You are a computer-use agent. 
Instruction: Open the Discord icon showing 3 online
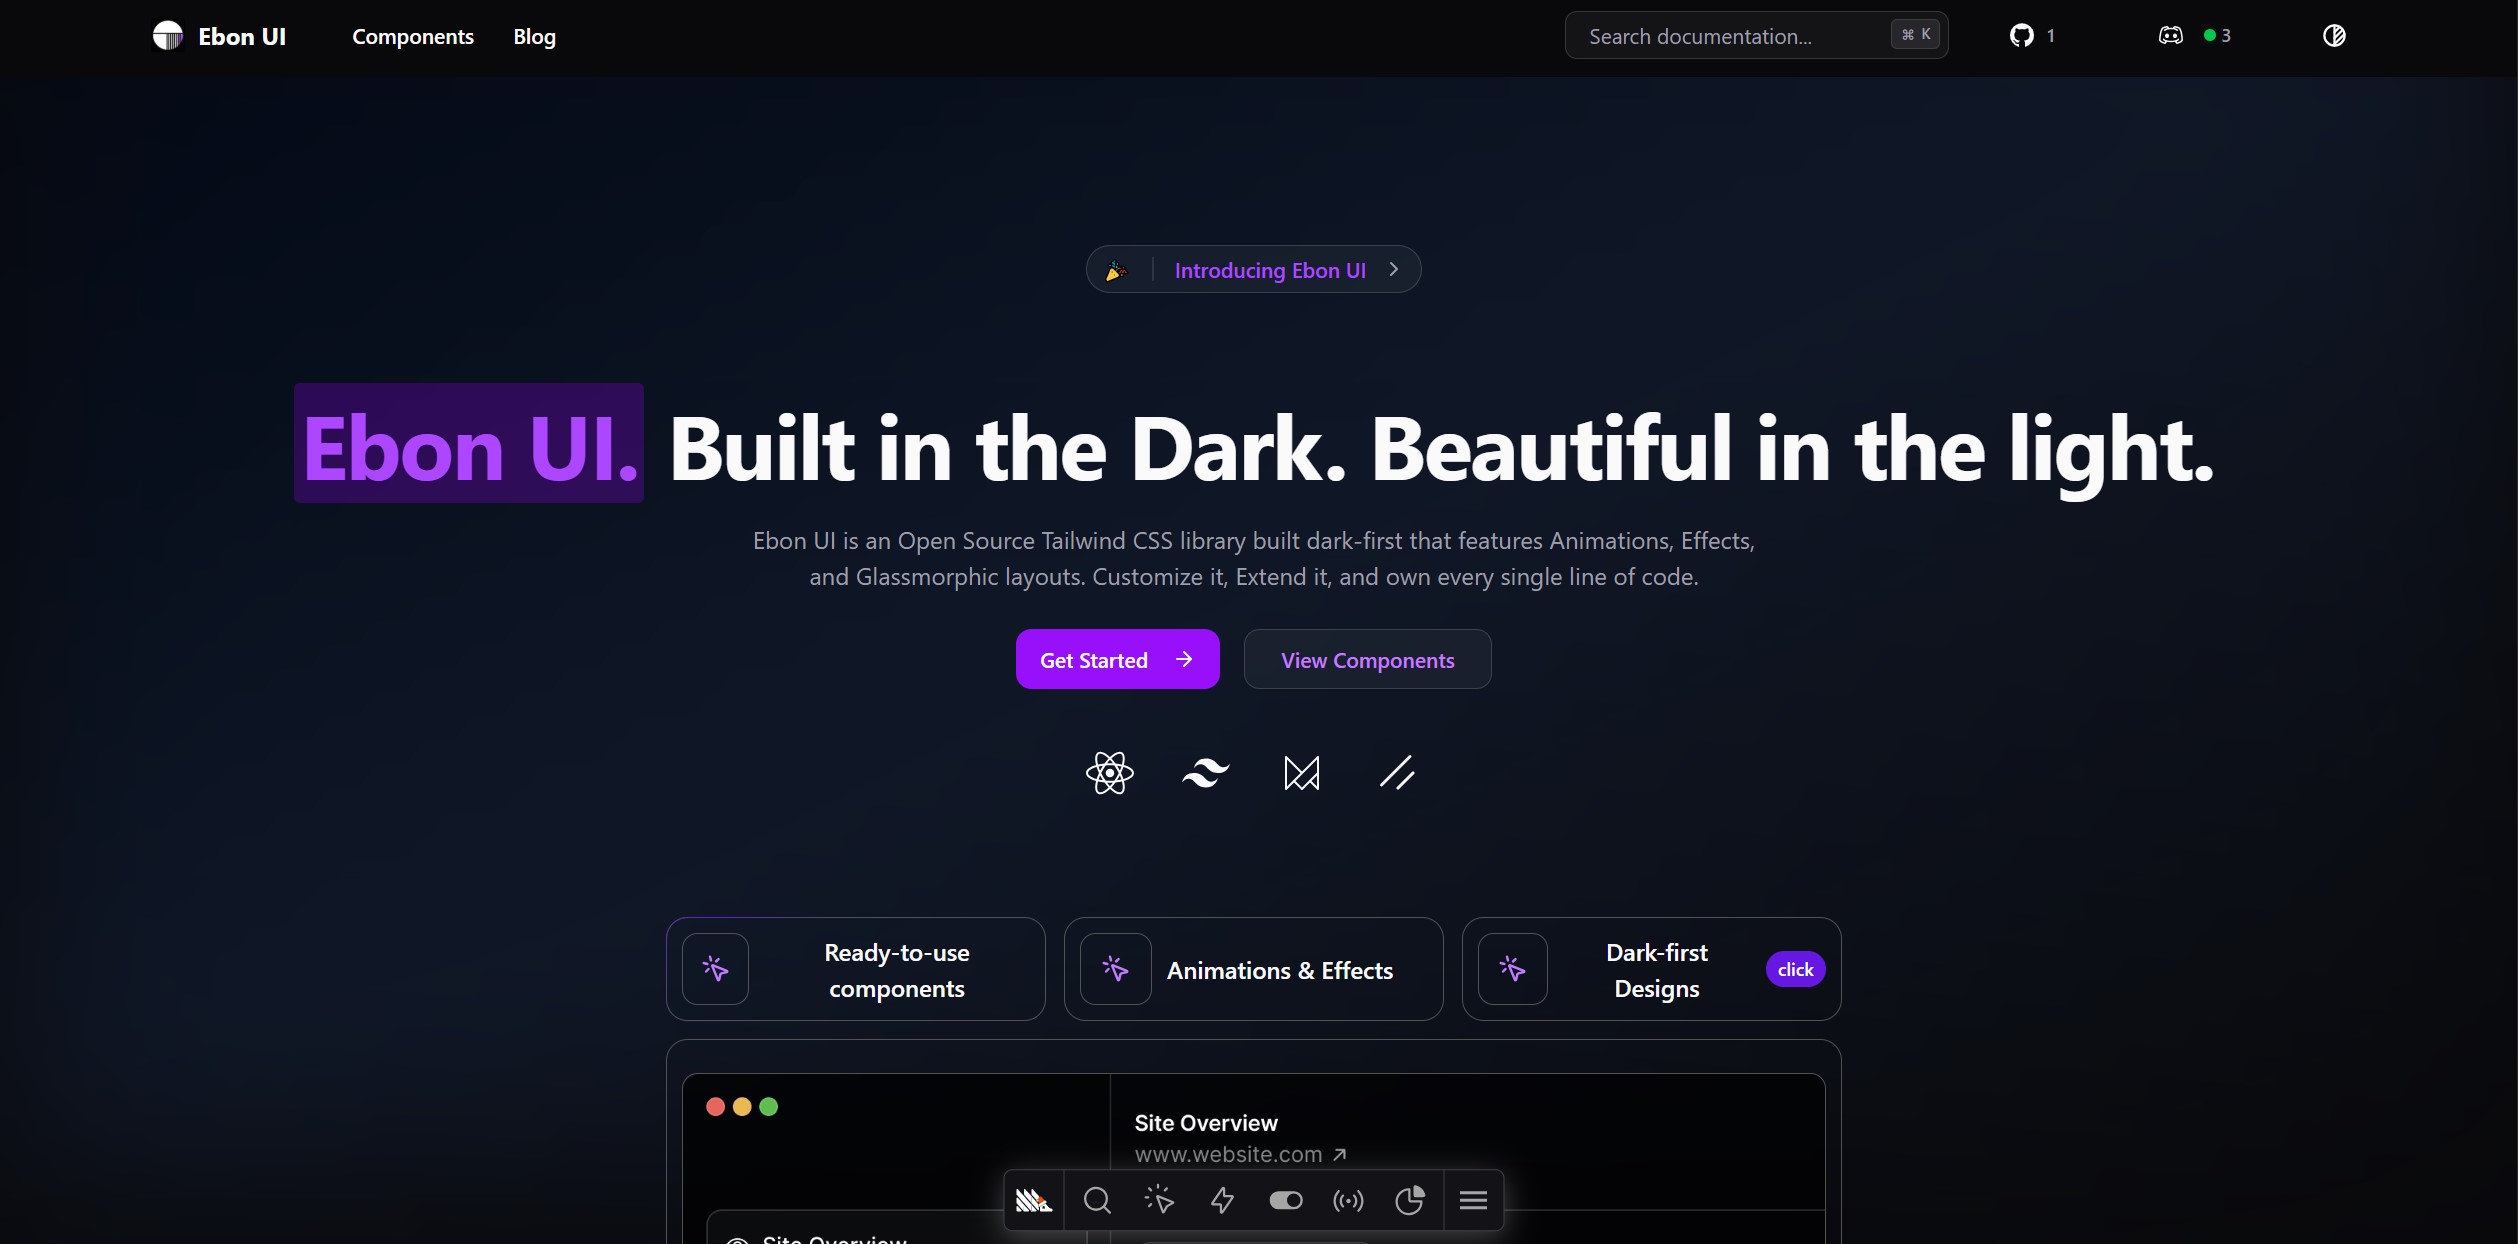click(2170, 35)
